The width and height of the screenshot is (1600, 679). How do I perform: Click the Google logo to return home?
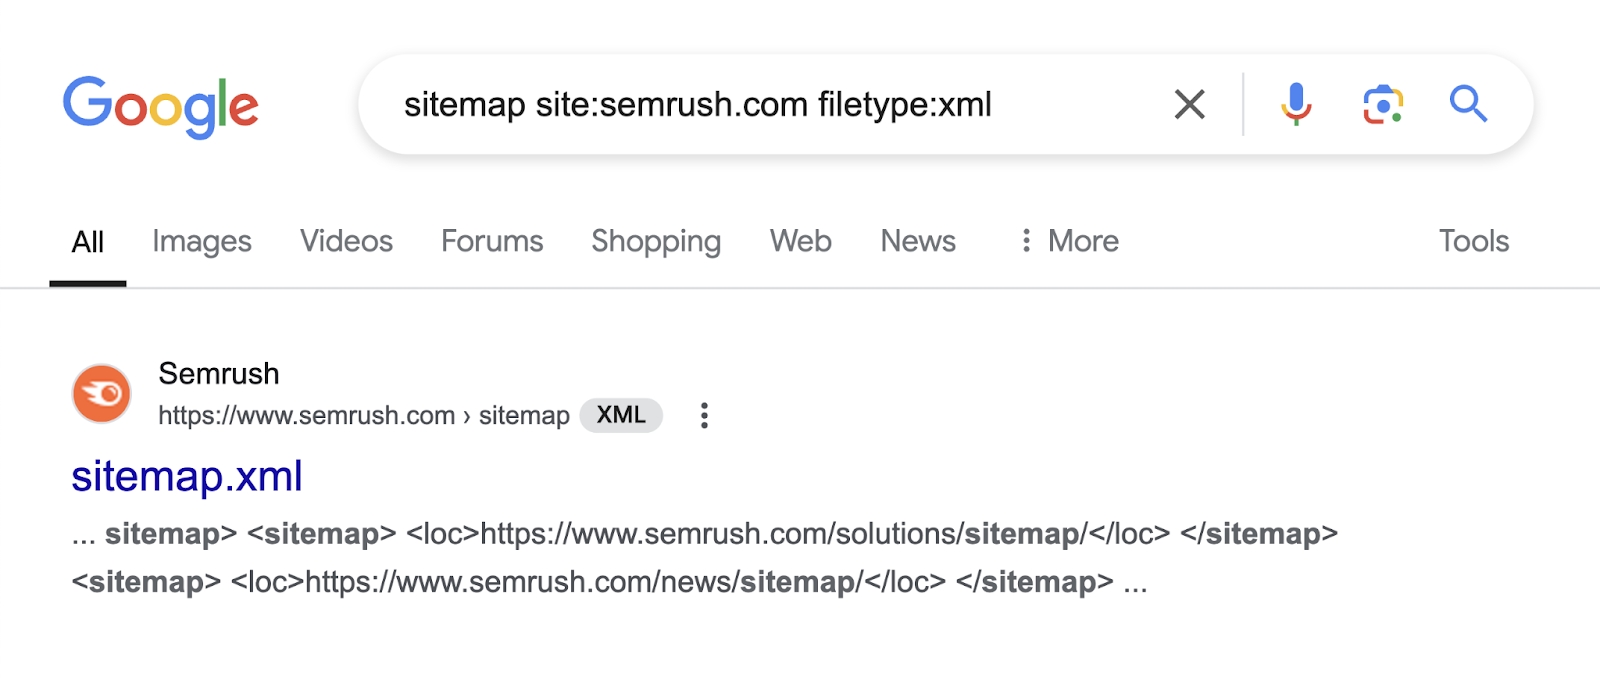(161, 107)
